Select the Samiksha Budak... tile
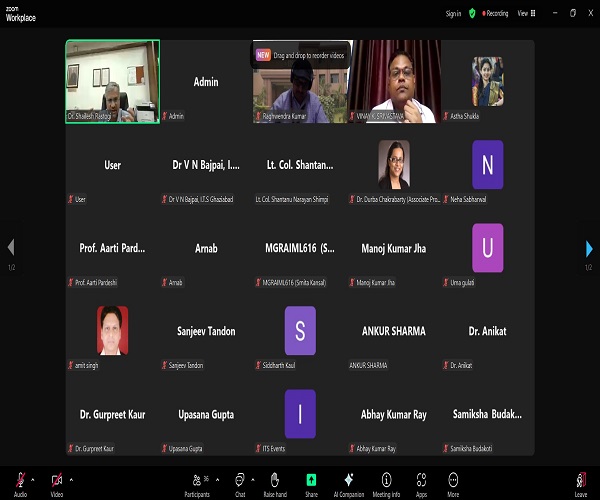The image size is (600, 500). click(488, 414)
